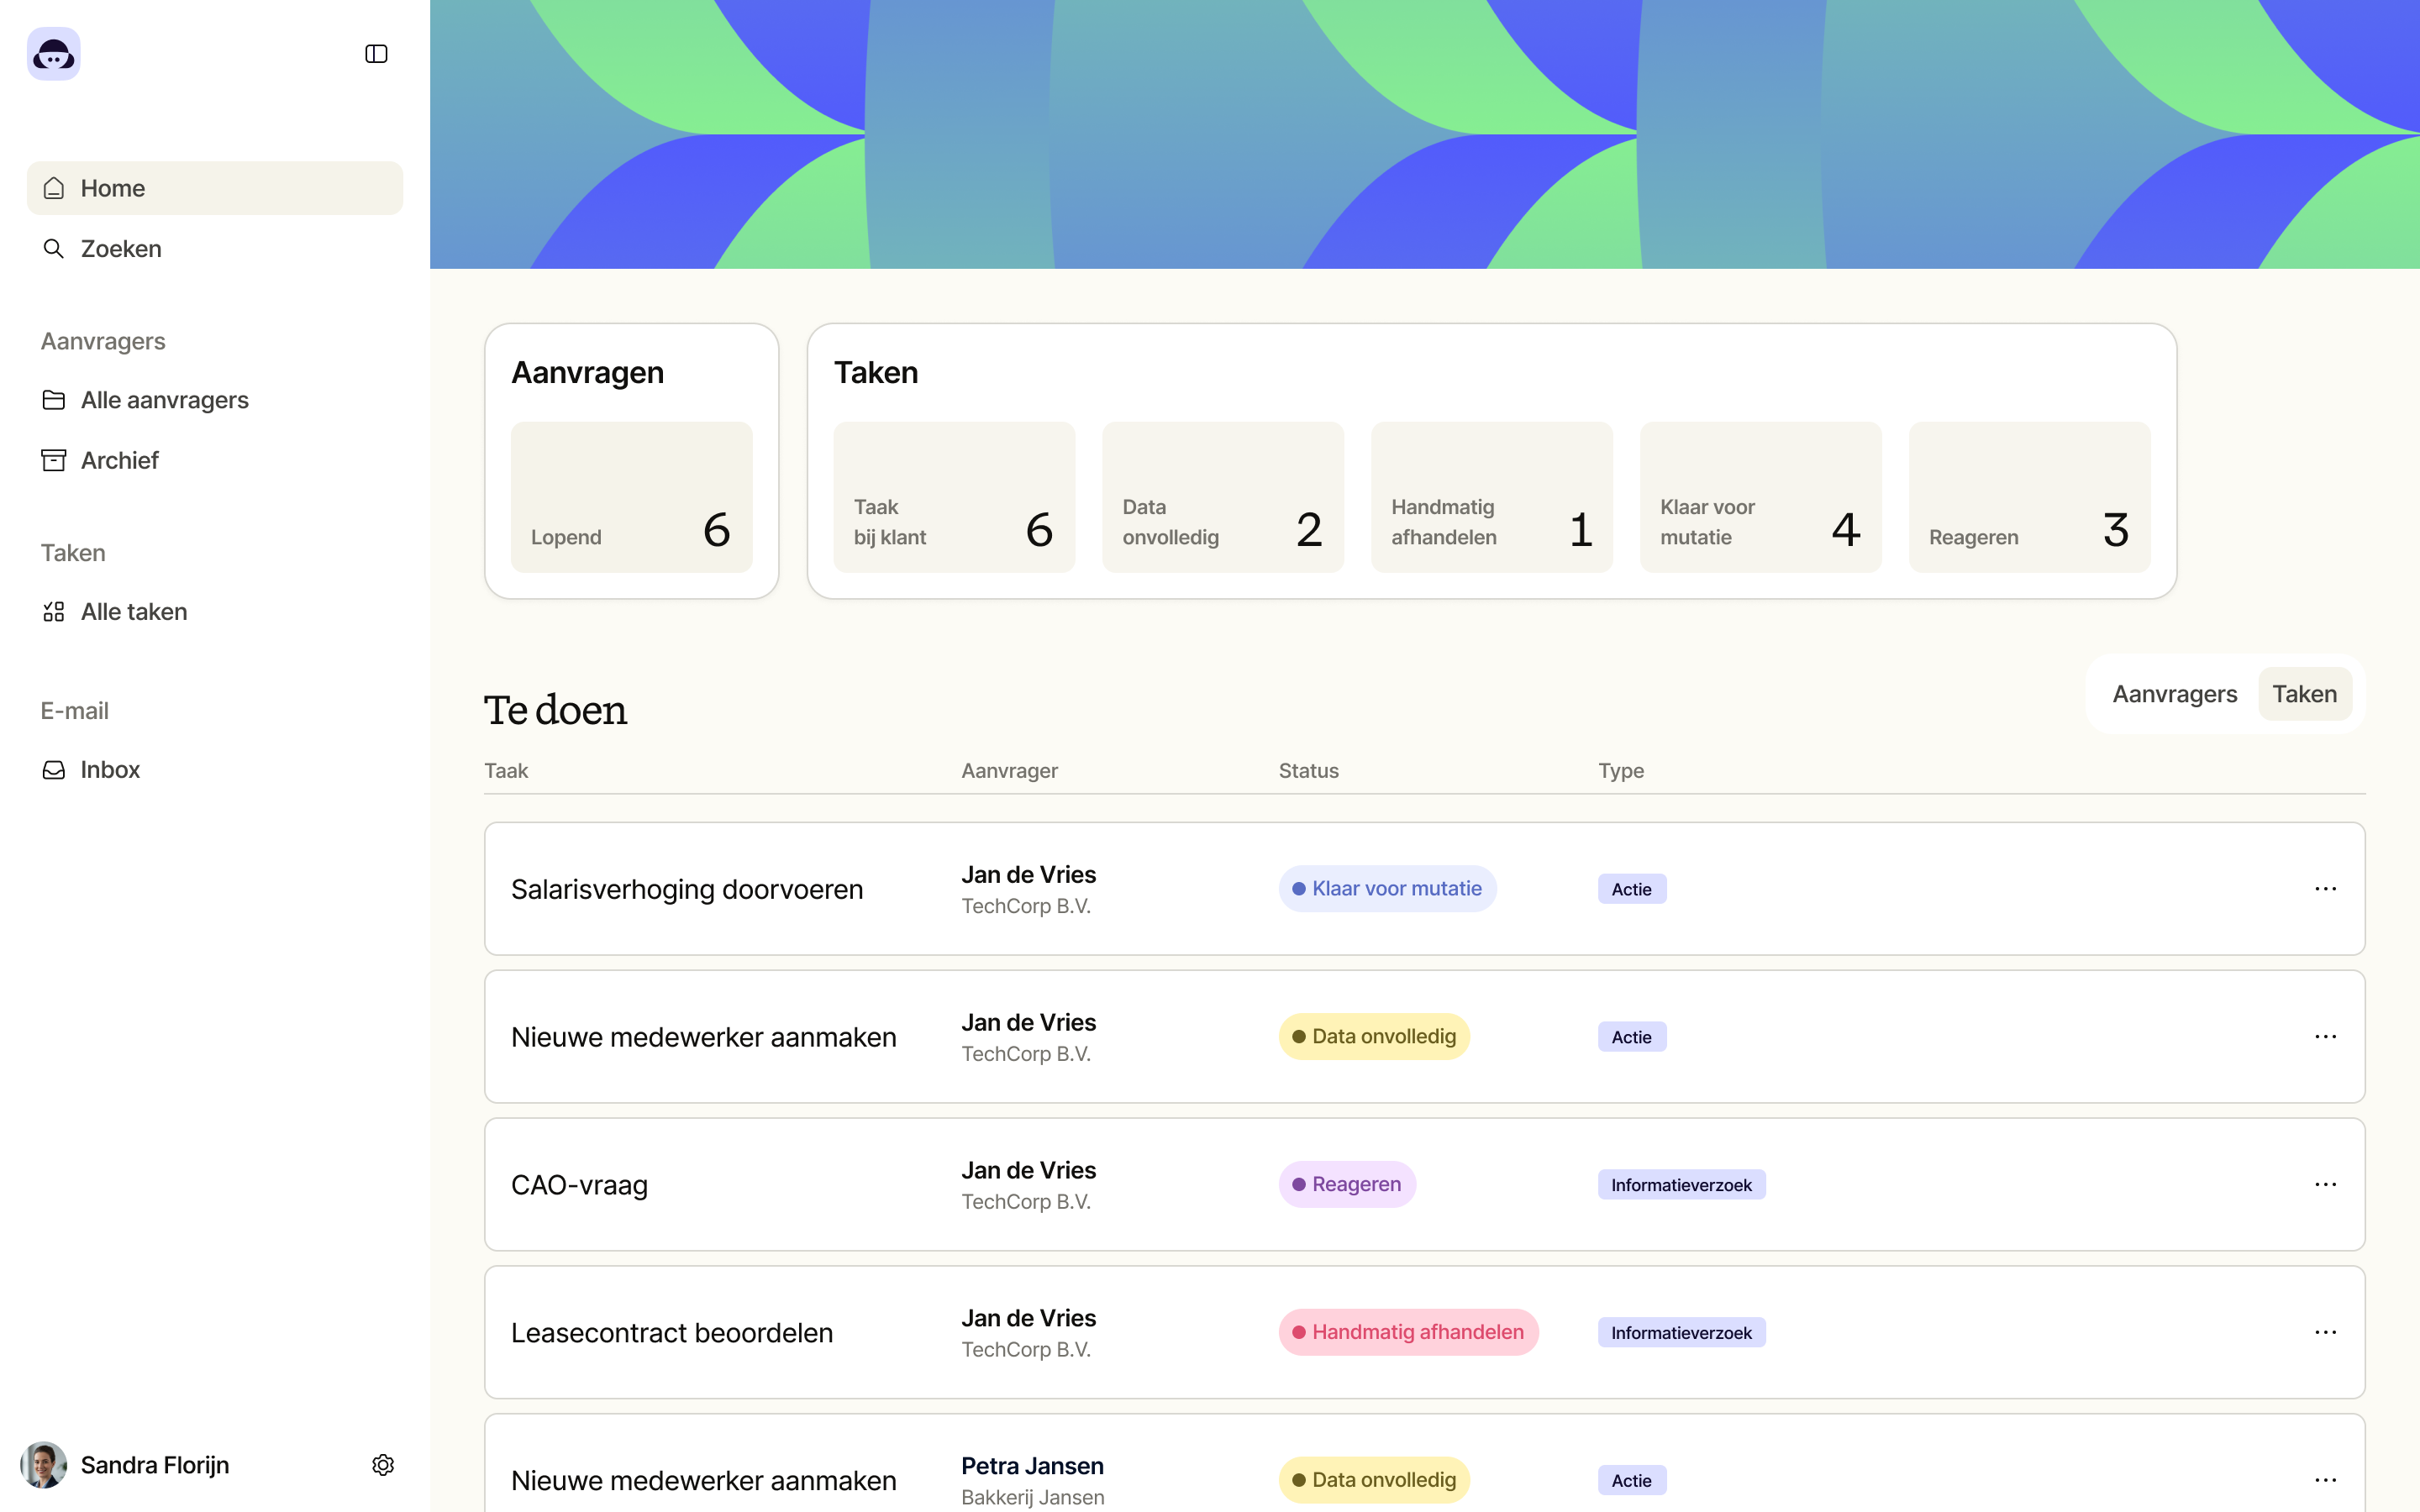Open the Taken section header

875,371
